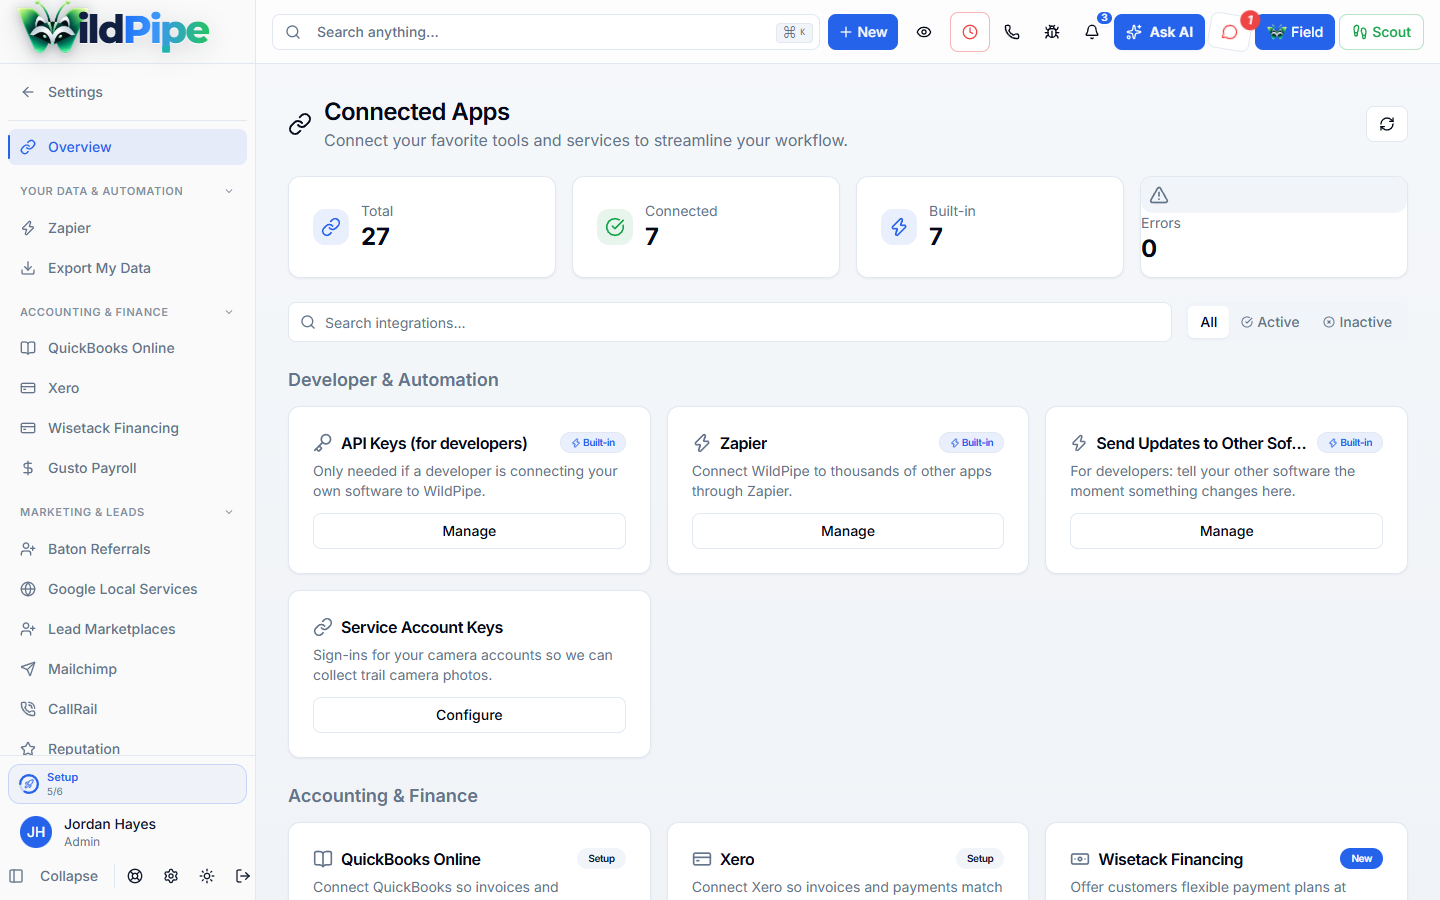Click the Built-in lightning icon
This screenshot has width=1440, height=900.
point(899,227)
